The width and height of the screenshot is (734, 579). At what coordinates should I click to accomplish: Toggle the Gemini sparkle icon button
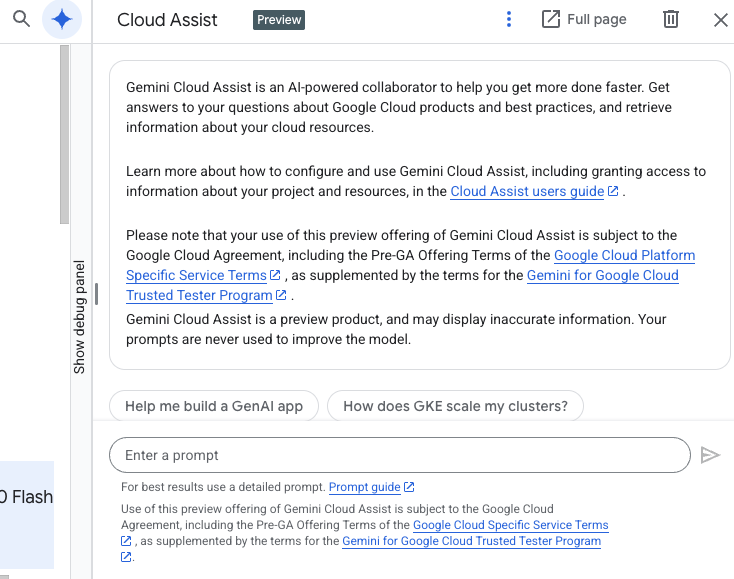click(x=62, y=19)
